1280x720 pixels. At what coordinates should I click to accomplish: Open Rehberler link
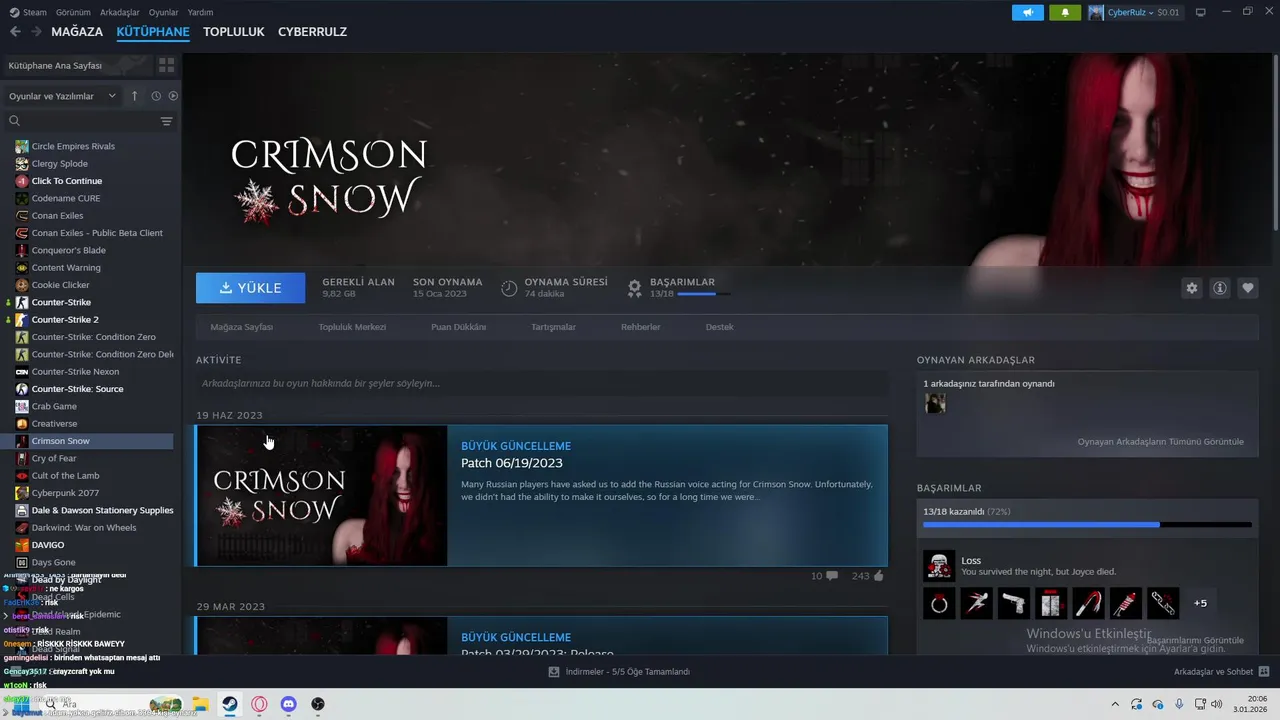(x=640, y=327)
